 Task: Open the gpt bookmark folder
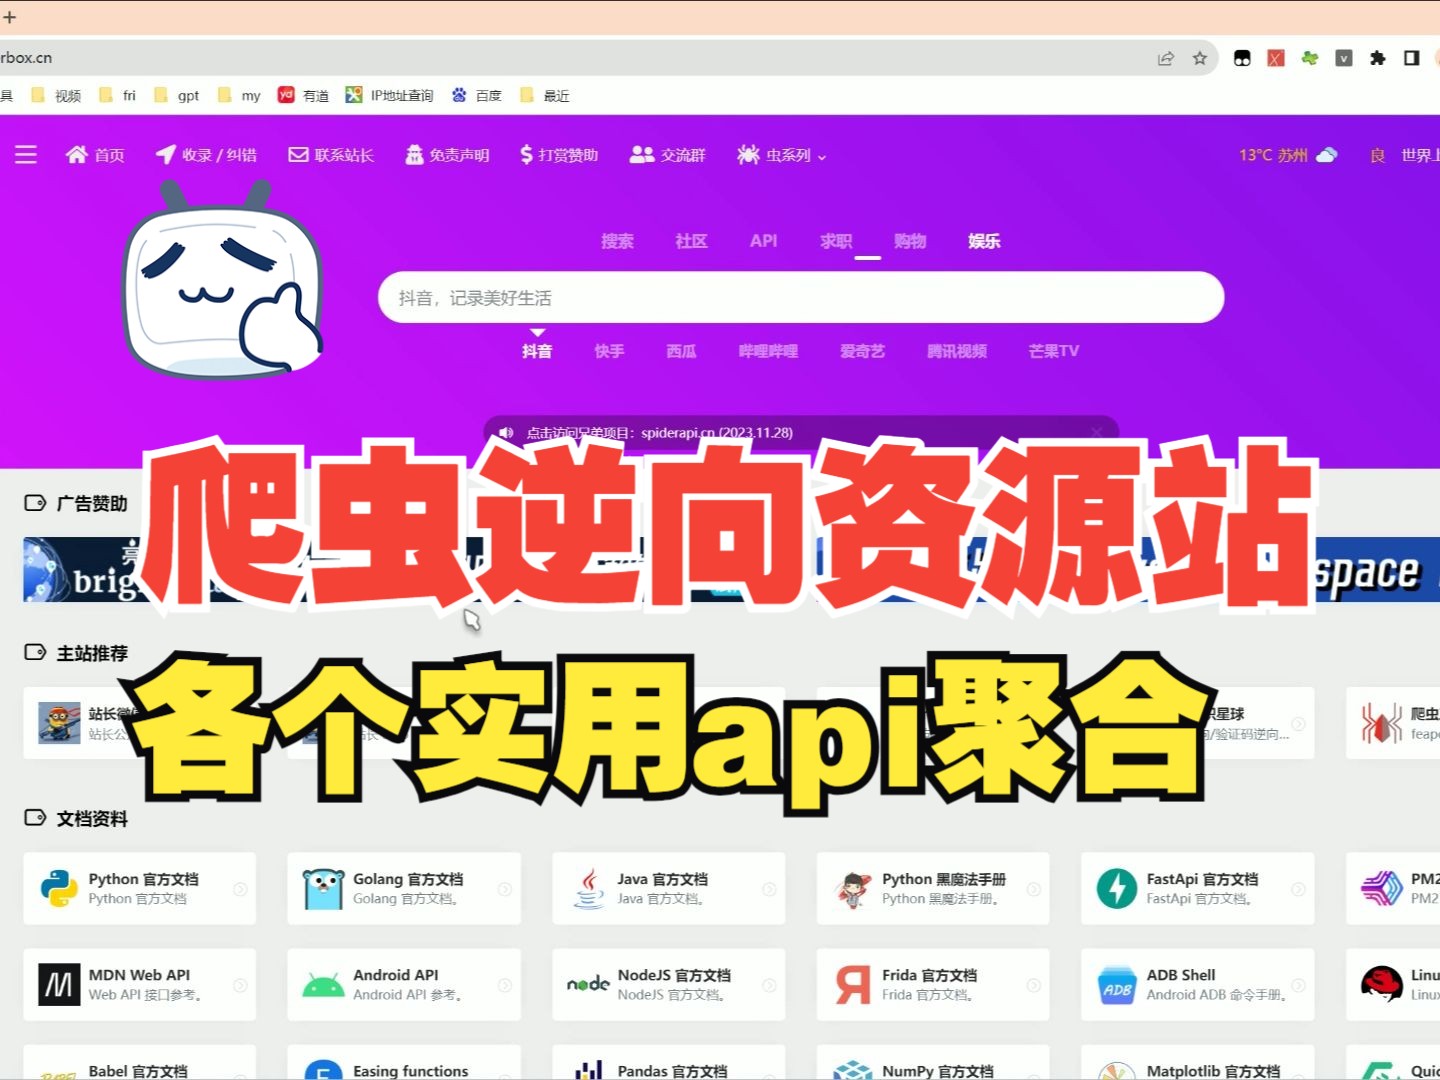pos(177,95)
